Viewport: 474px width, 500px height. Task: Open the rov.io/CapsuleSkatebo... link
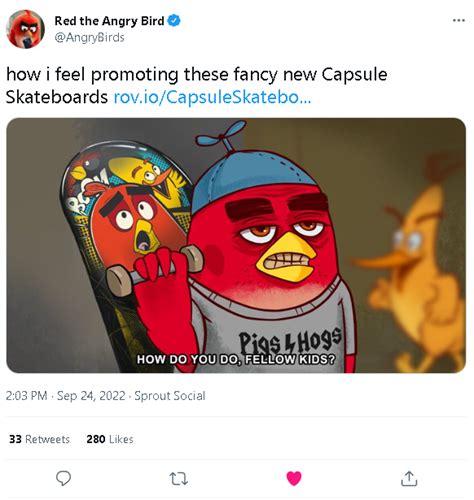tap(212, 97)
